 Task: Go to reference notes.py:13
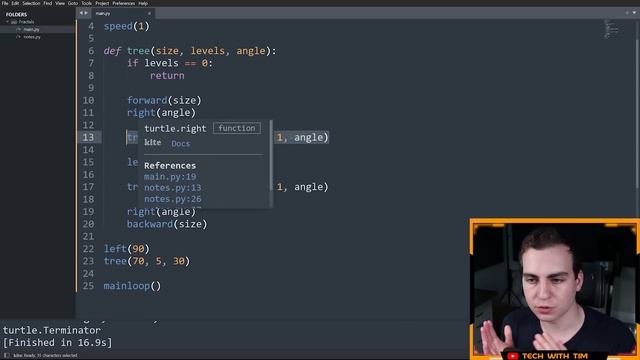pyautogui.click(x=173, y=188)
